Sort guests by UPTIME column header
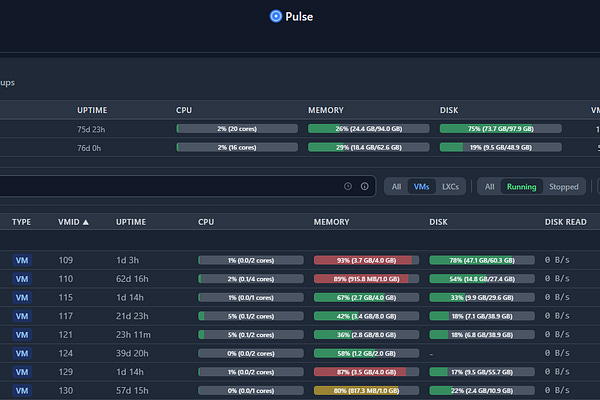The width and height of the screenshot is (600, 400). click(x=131, y=222)
